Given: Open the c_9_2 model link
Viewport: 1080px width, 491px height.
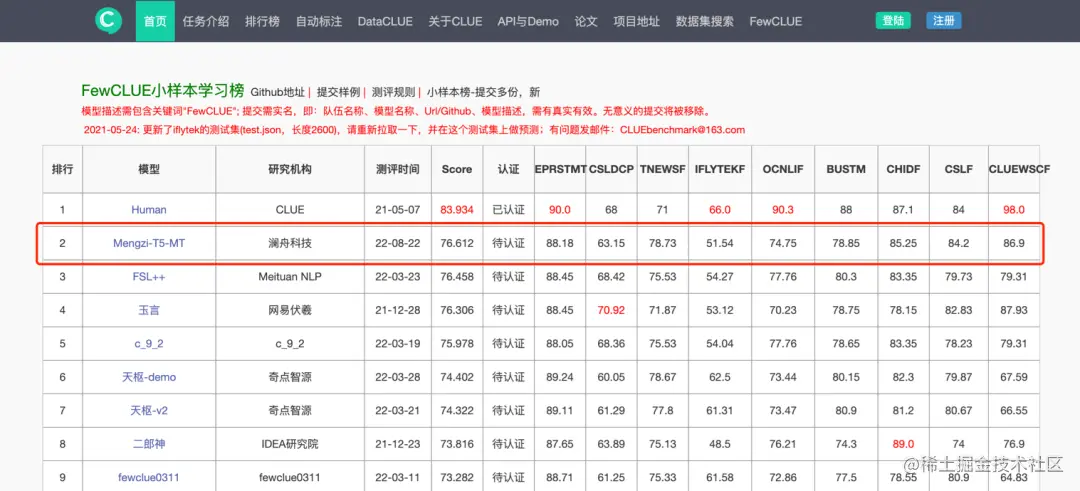Looking at the screenshot, I should click(149, 343).
